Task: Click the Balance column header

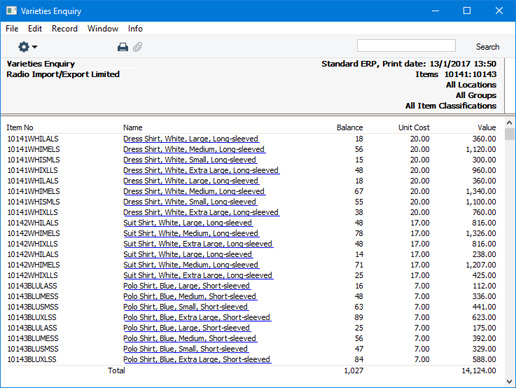Action: [x=350, y=128]
